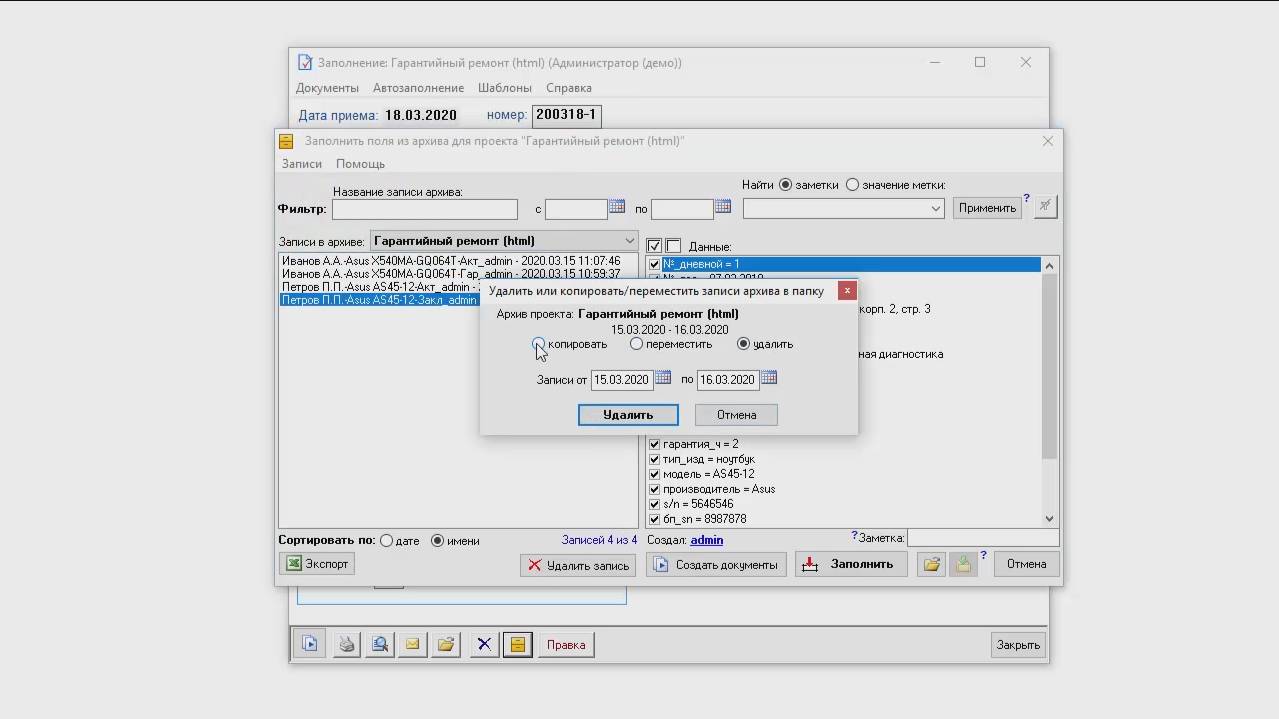Click the help mark beside the green save icon
The height and width of the screenshot is (719, 1279).
point(984,556)
